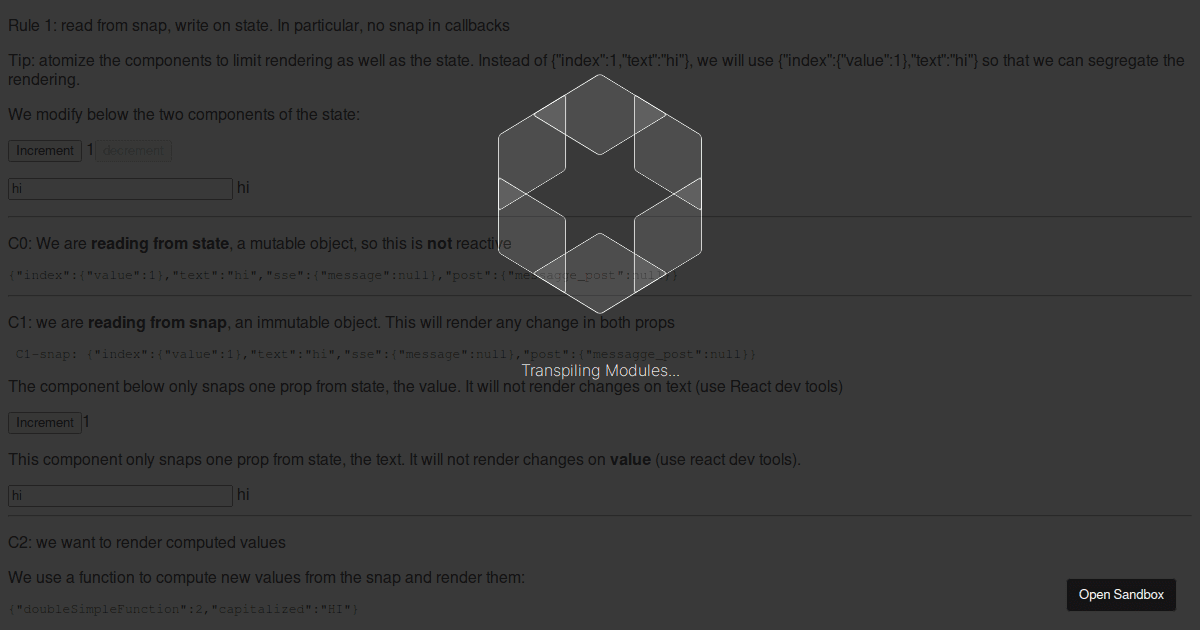Image resolution: width=1200 pixels, height=630 pixels.
Task: Click the counter value beside top Increment
Action: [90, 150]
